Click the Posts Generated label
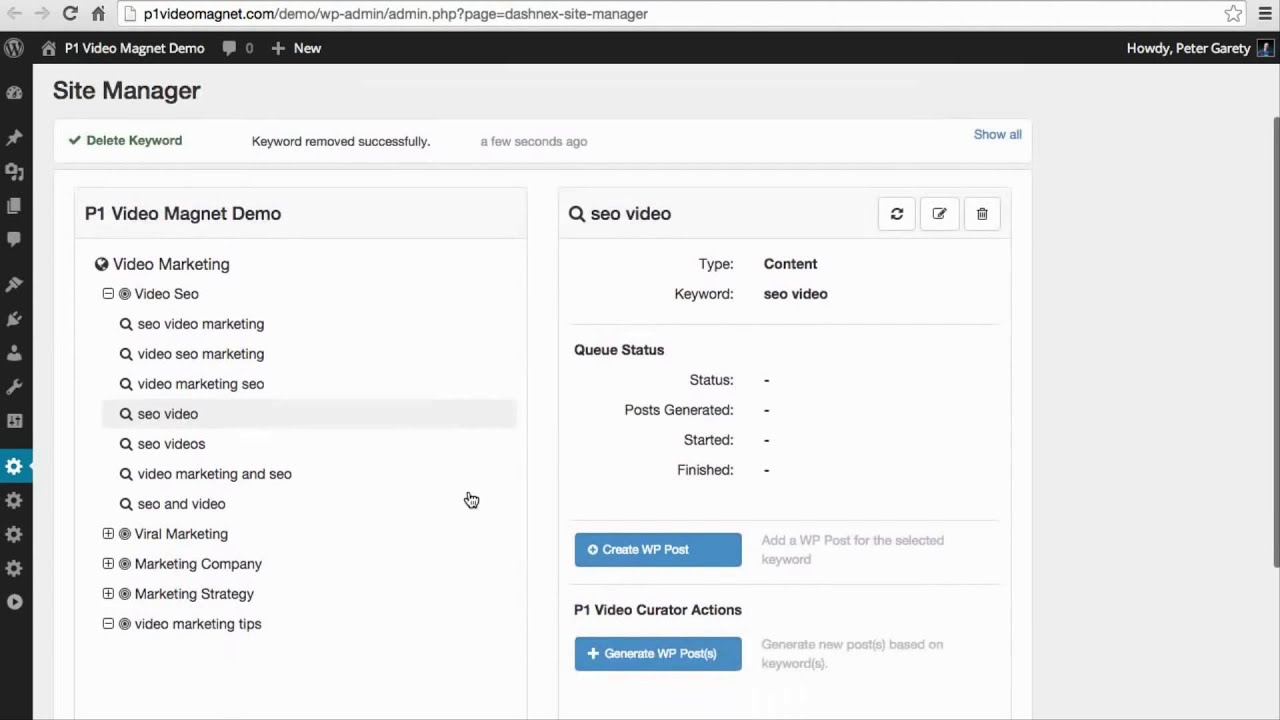The image size is (1280, 720). pyautogui.click(x=679, y=410)
